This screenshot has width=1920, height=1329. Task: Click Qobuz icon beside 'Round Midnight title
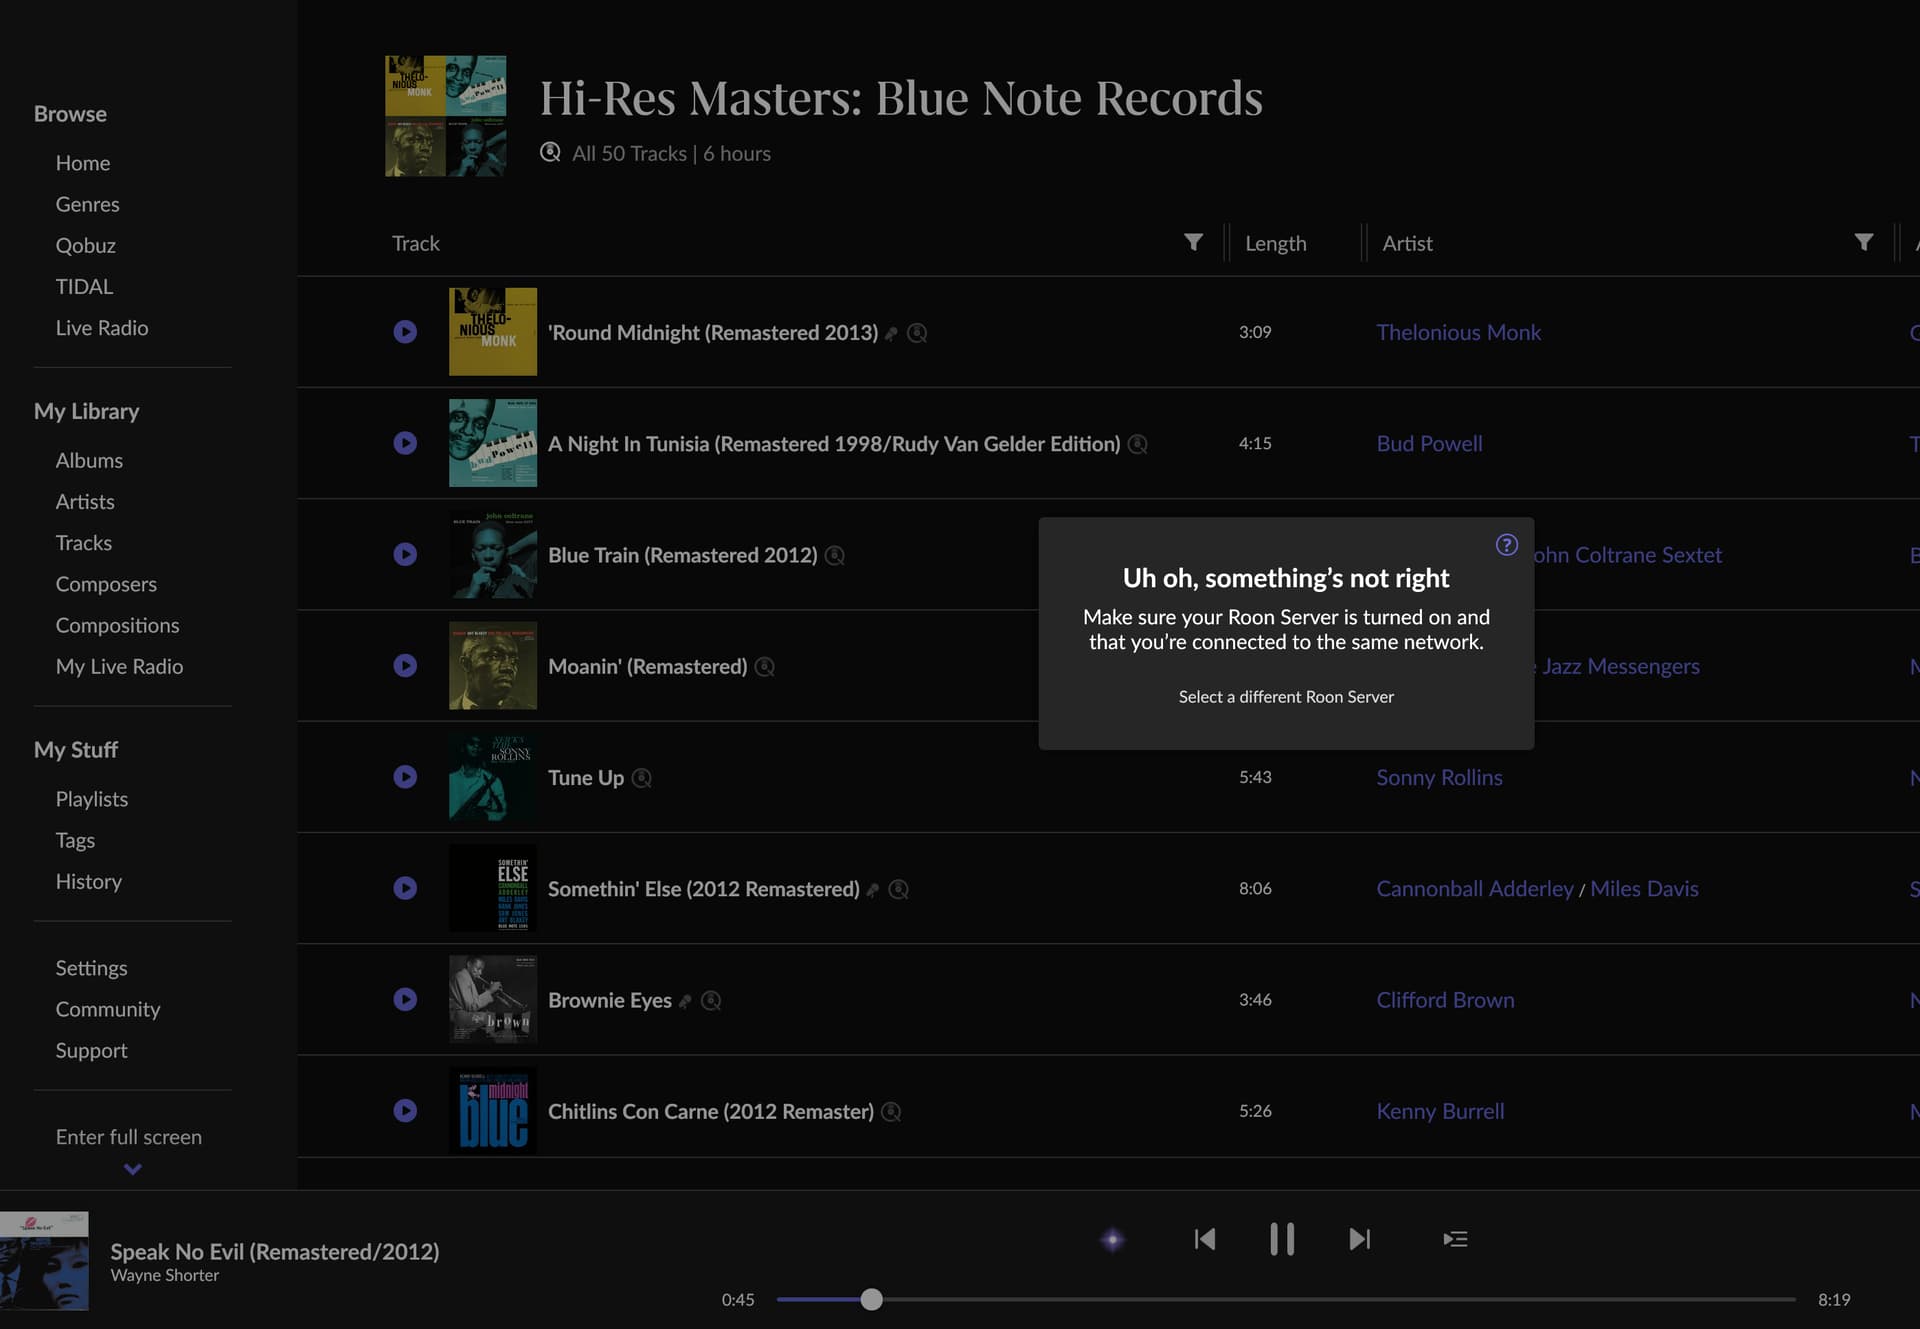click(917, 333)
